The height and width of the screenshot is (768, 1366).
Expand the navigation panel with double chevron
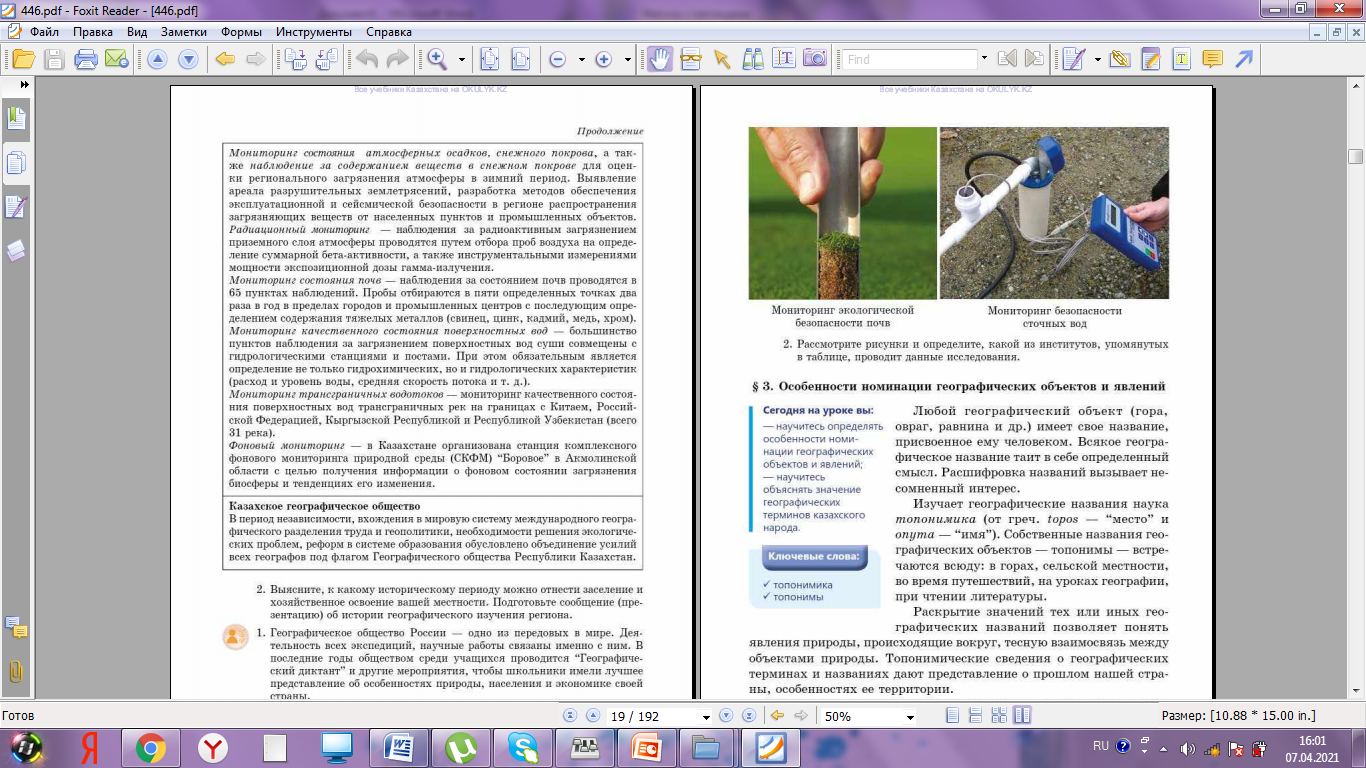click(x=24, y=86)
